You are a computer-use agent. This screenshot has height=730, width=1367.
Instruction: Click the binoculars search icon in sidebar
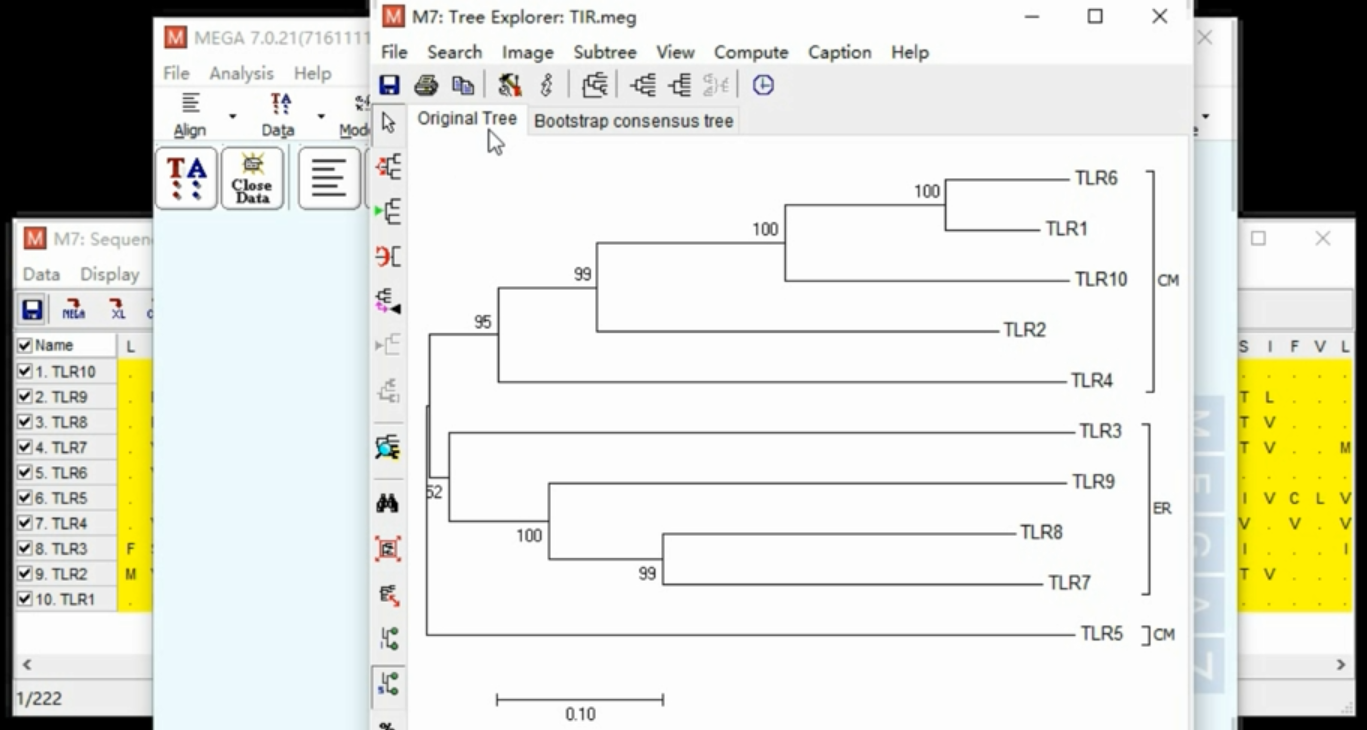pyautogui.click(x=388, y=503)
